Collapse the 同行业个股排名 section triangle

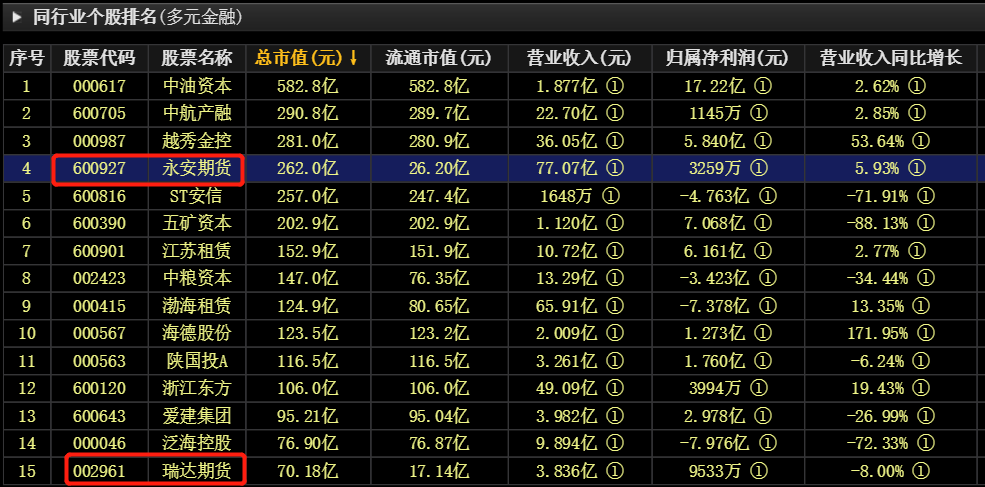[x=18, y=17]
